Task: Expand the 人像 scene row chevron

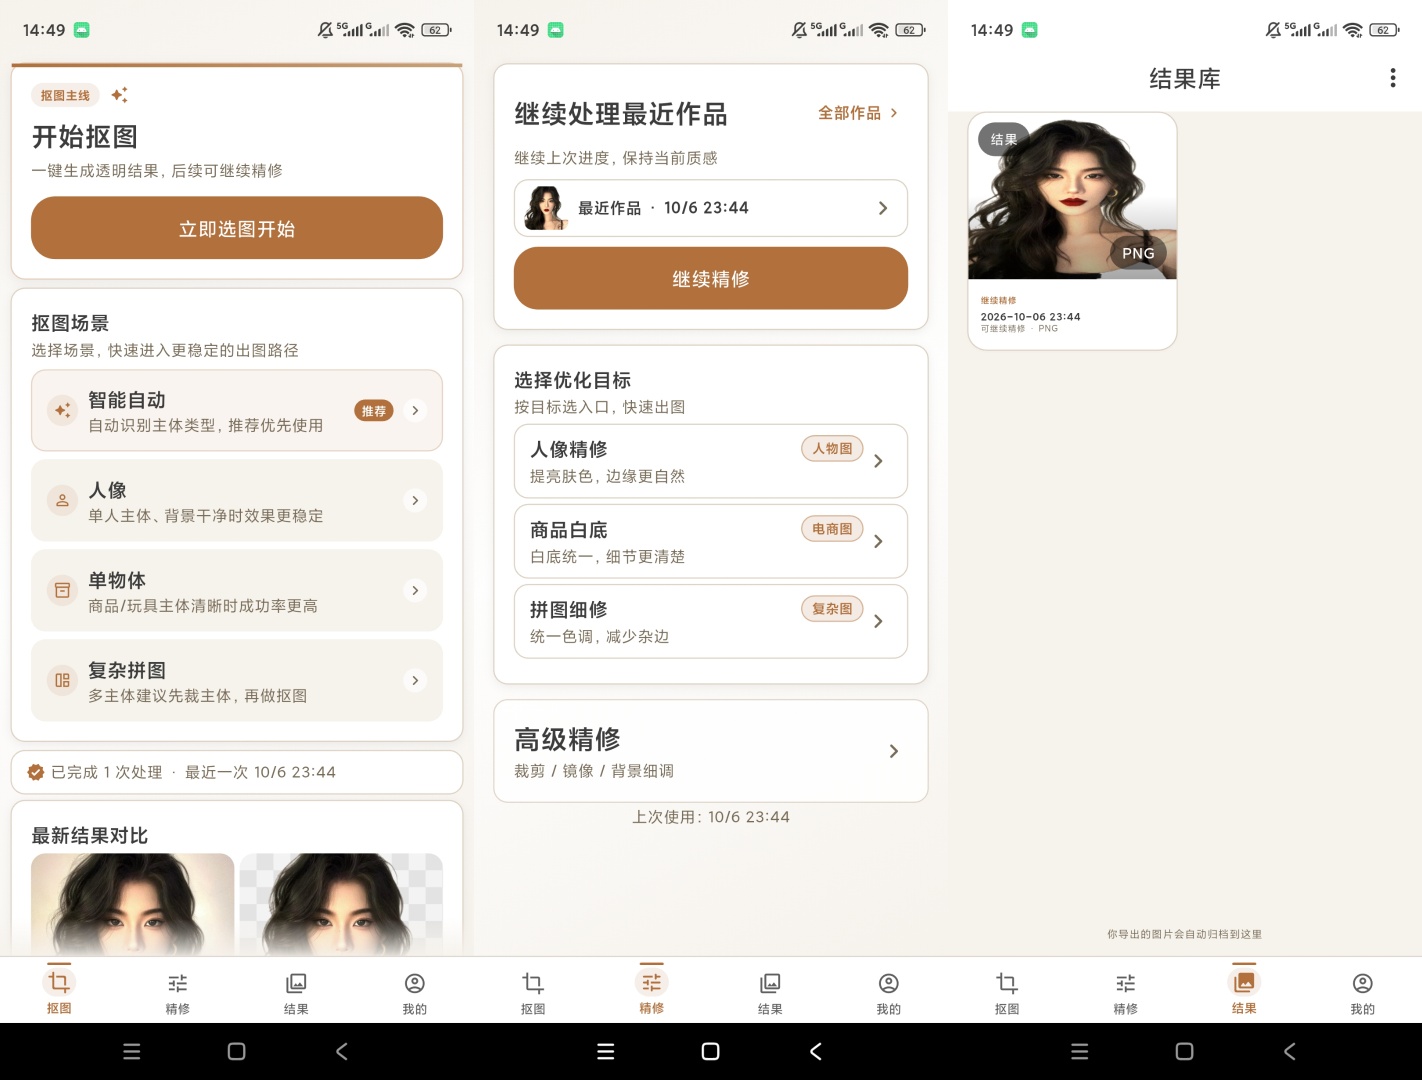Action: 415,500
